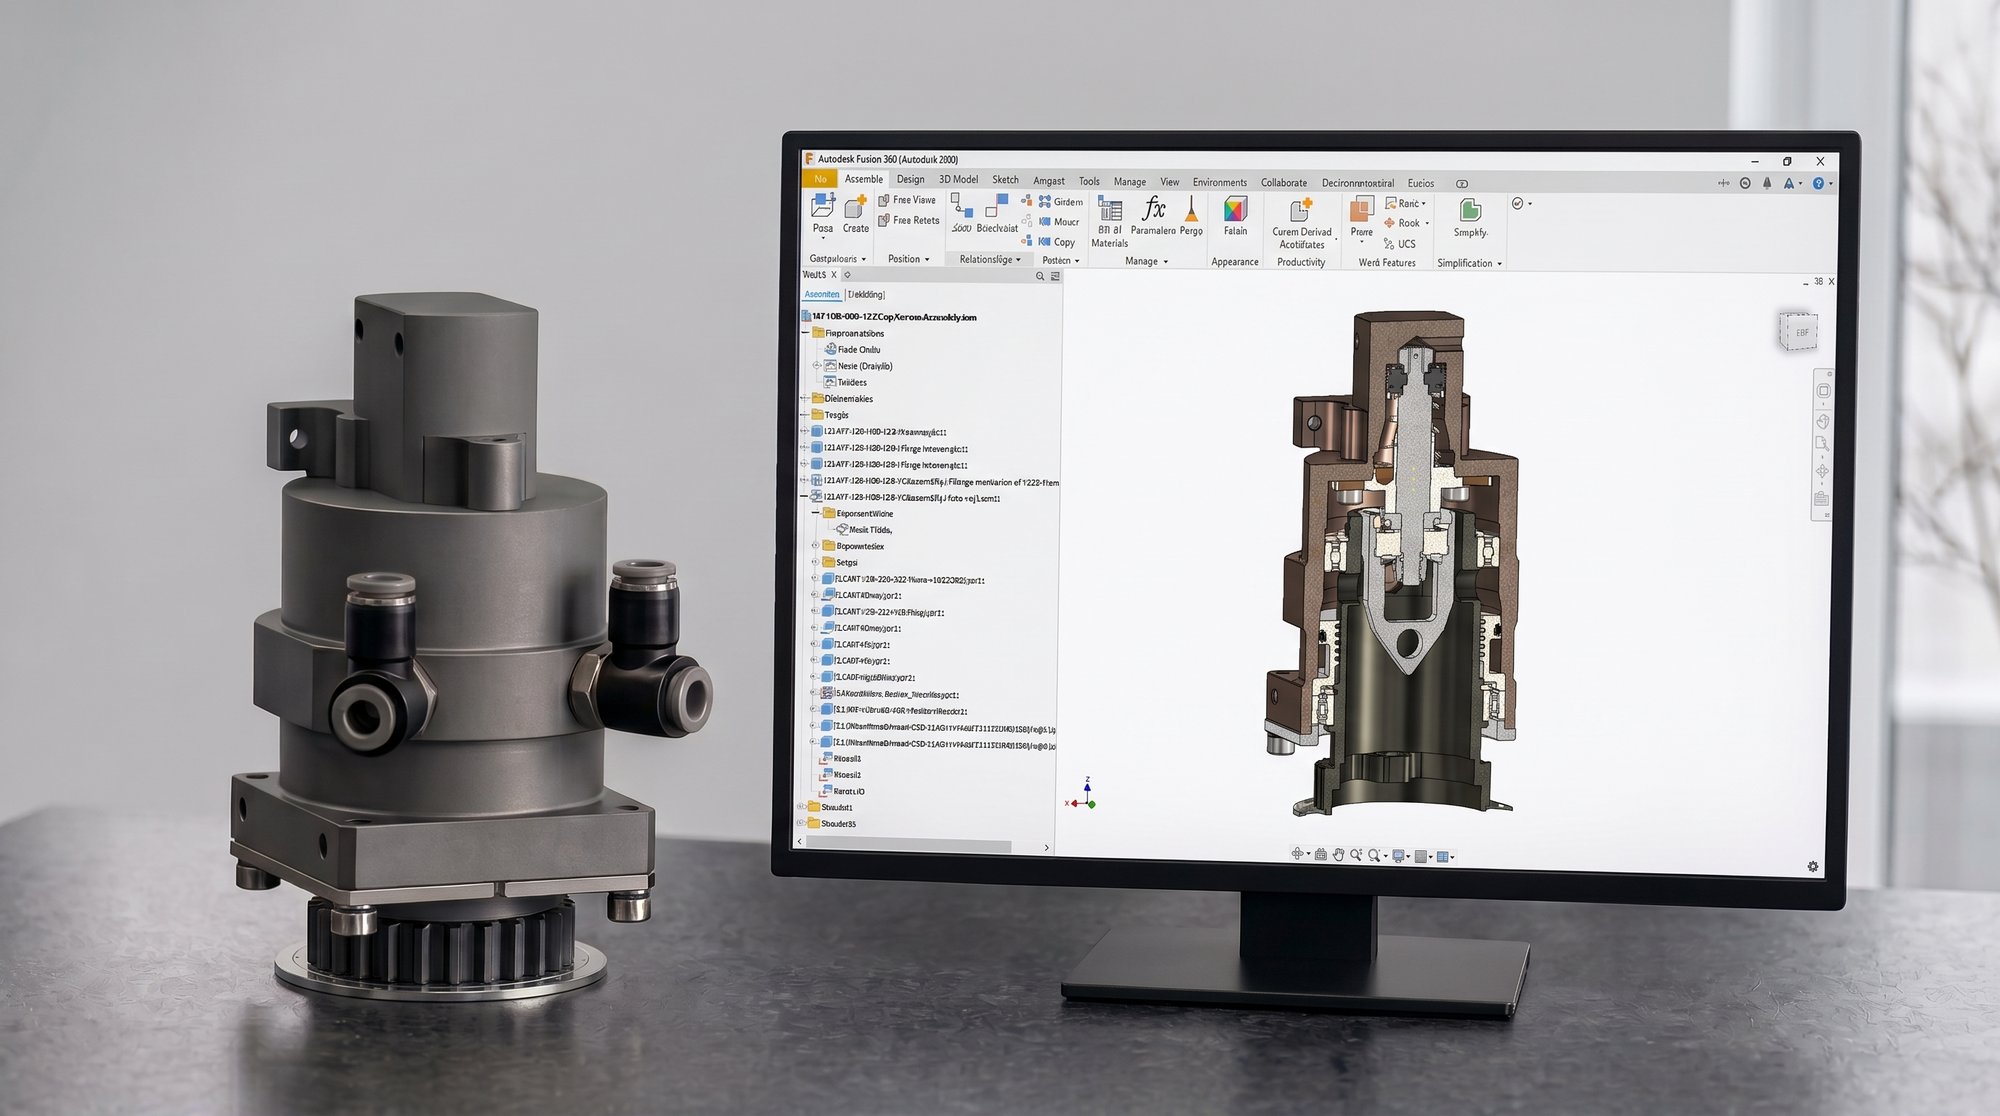Click the Copy tool in ribbon

[x=1057, y=242]
